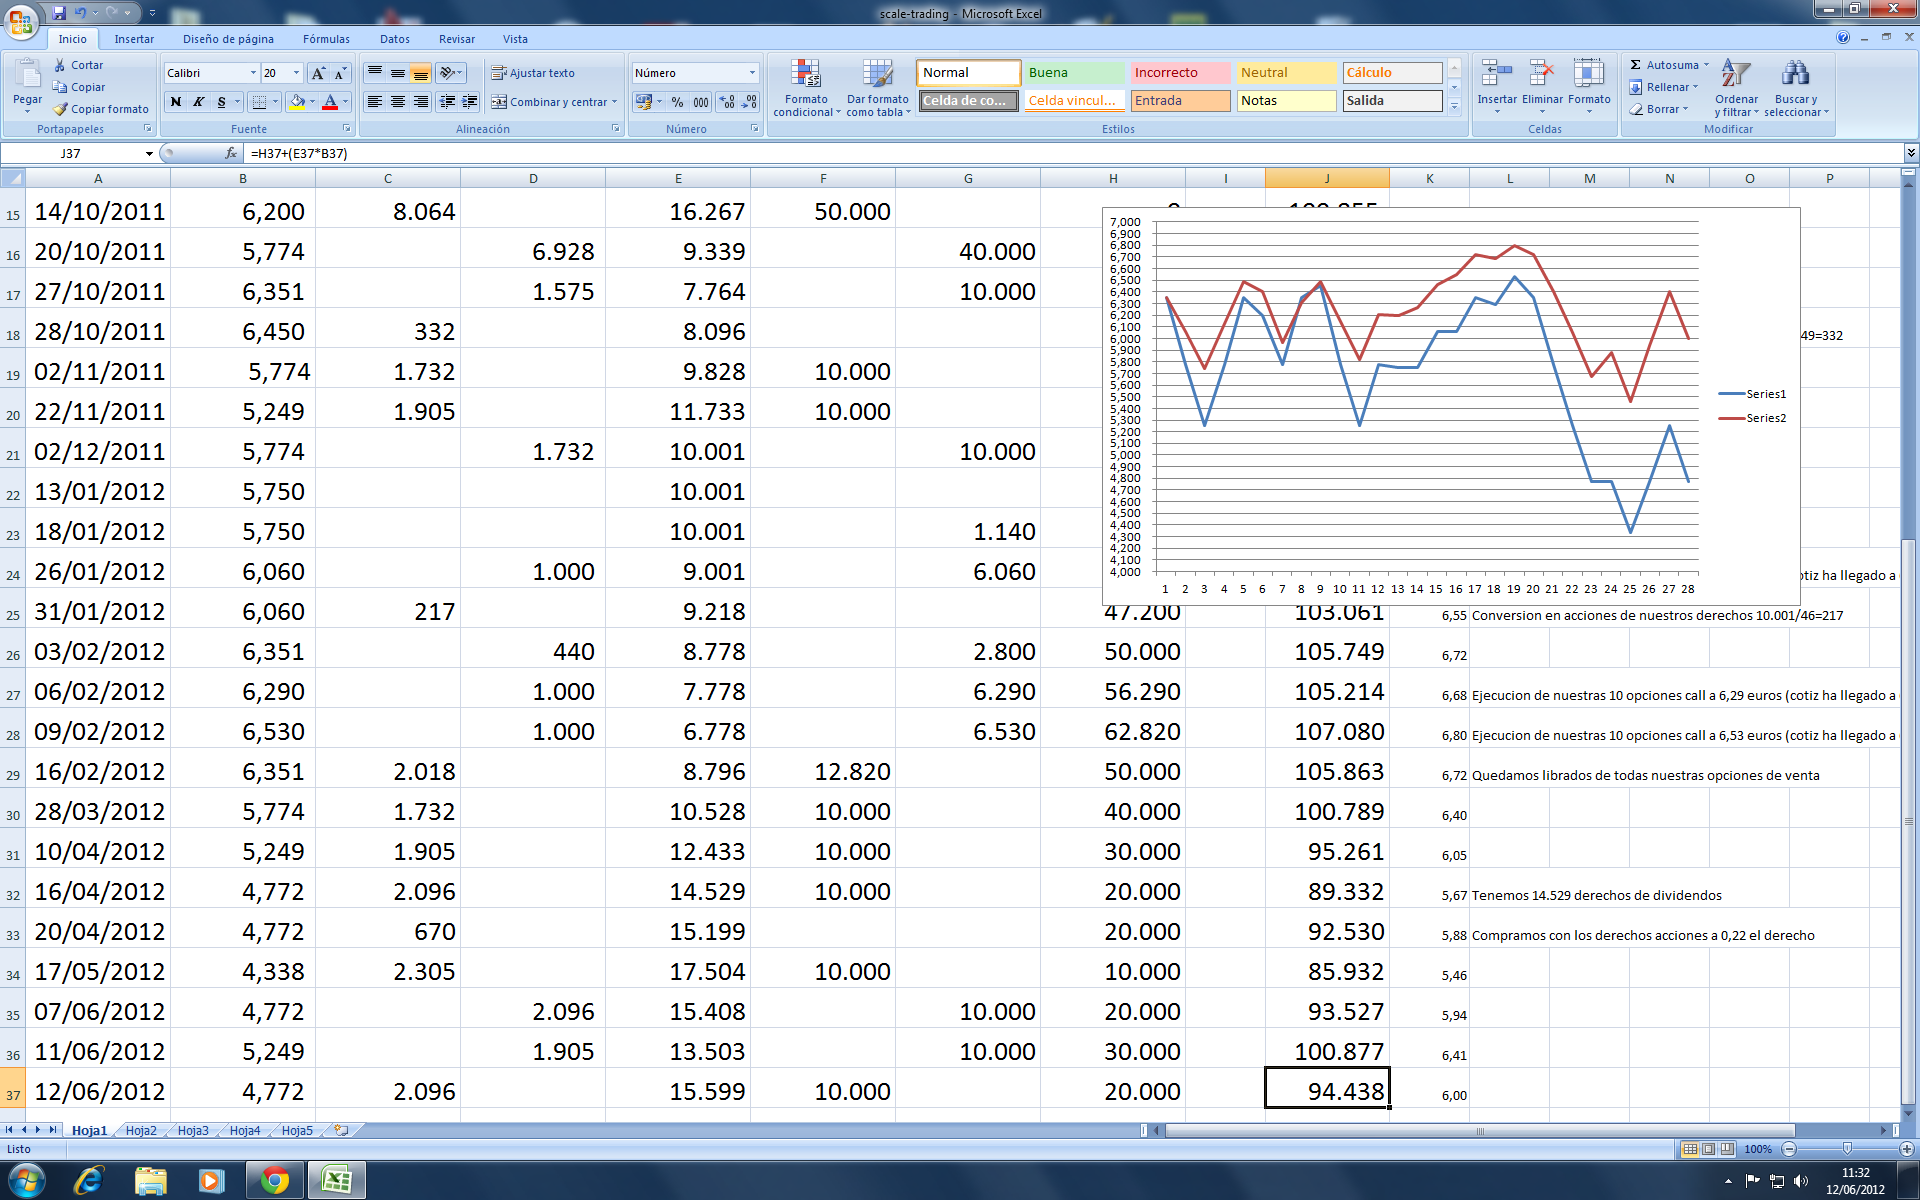Click the Cortar scissors icon
Image resolution: width=1920 pixels, height=1200 pixels.
[x=61, y=65]
